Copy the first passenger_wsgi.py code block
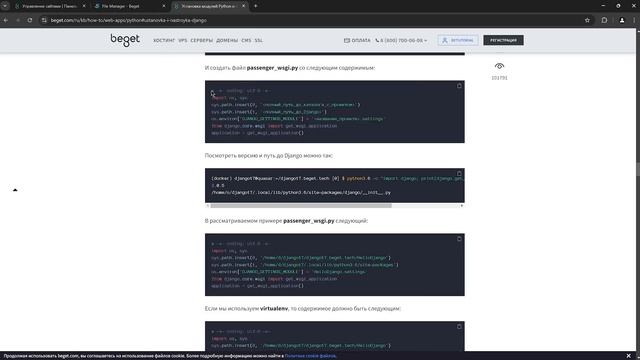Screen dimensions: 640x360 point(459,86)
